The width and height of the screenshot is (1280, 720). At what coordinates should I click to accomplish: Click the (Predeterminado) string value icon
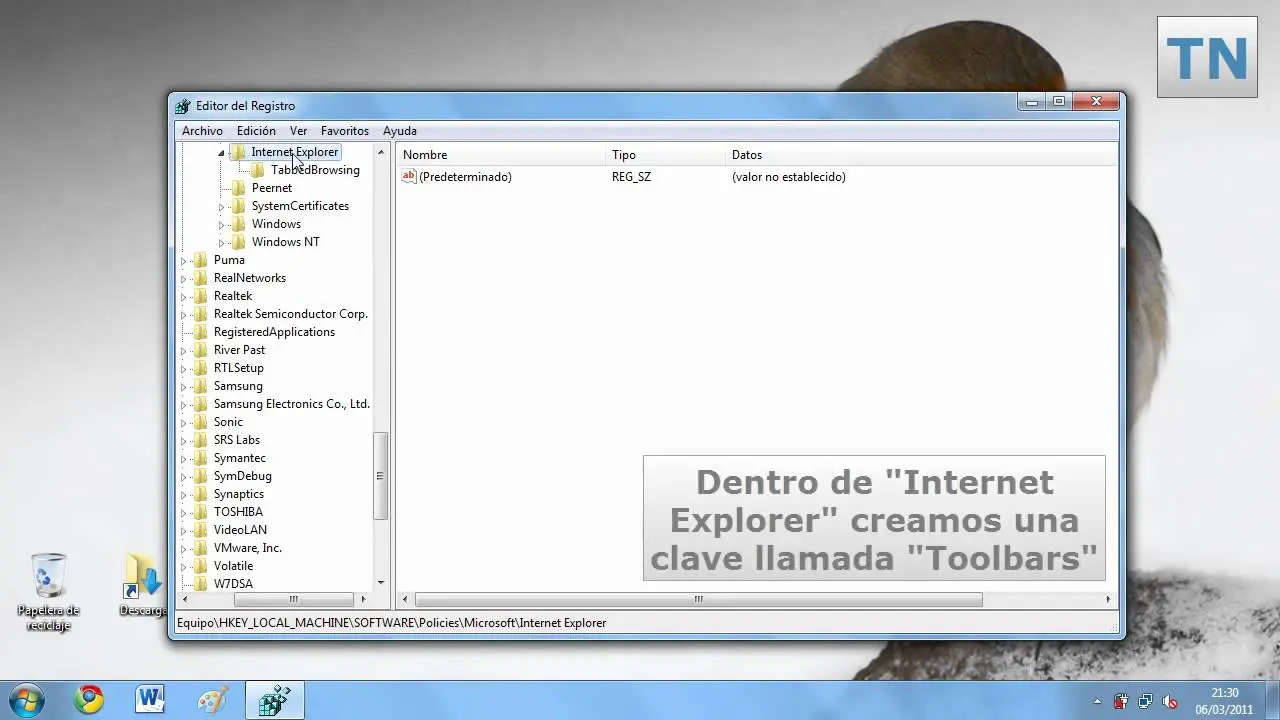click(x=409, y=177)
